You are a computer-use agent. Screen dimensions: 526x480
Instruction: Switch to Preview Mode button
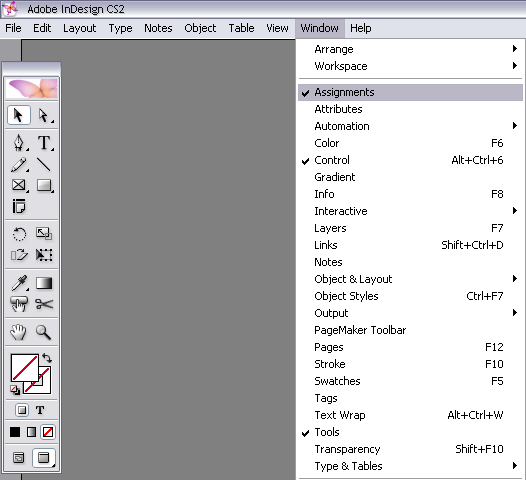point(44,457)
